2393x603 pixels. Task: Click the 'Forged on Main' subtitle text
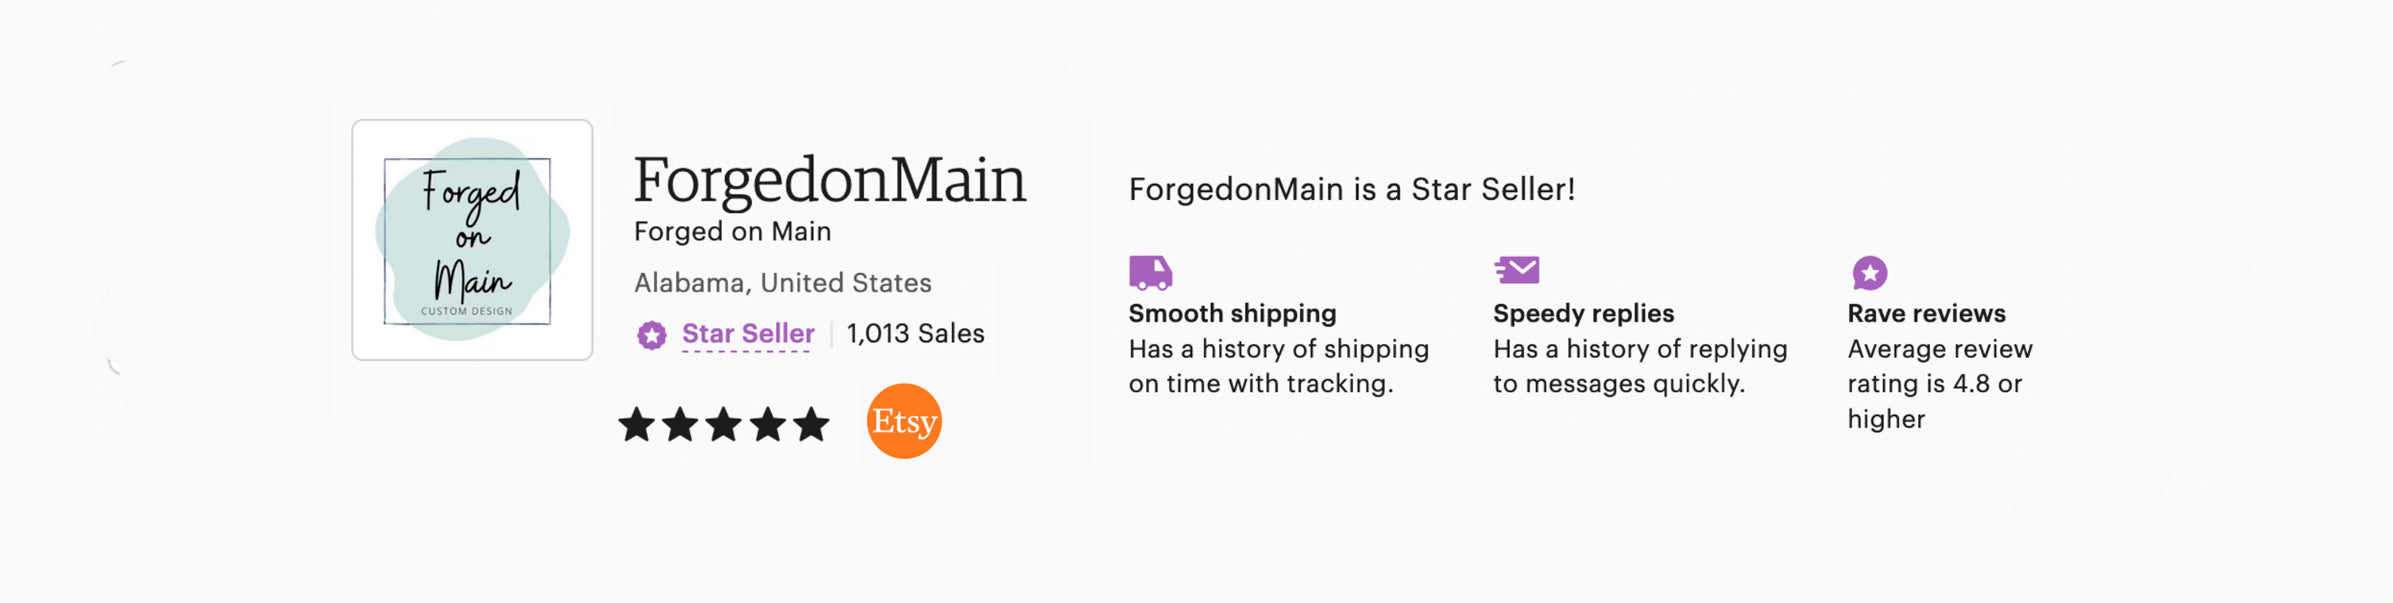click(x=732, y=232)
